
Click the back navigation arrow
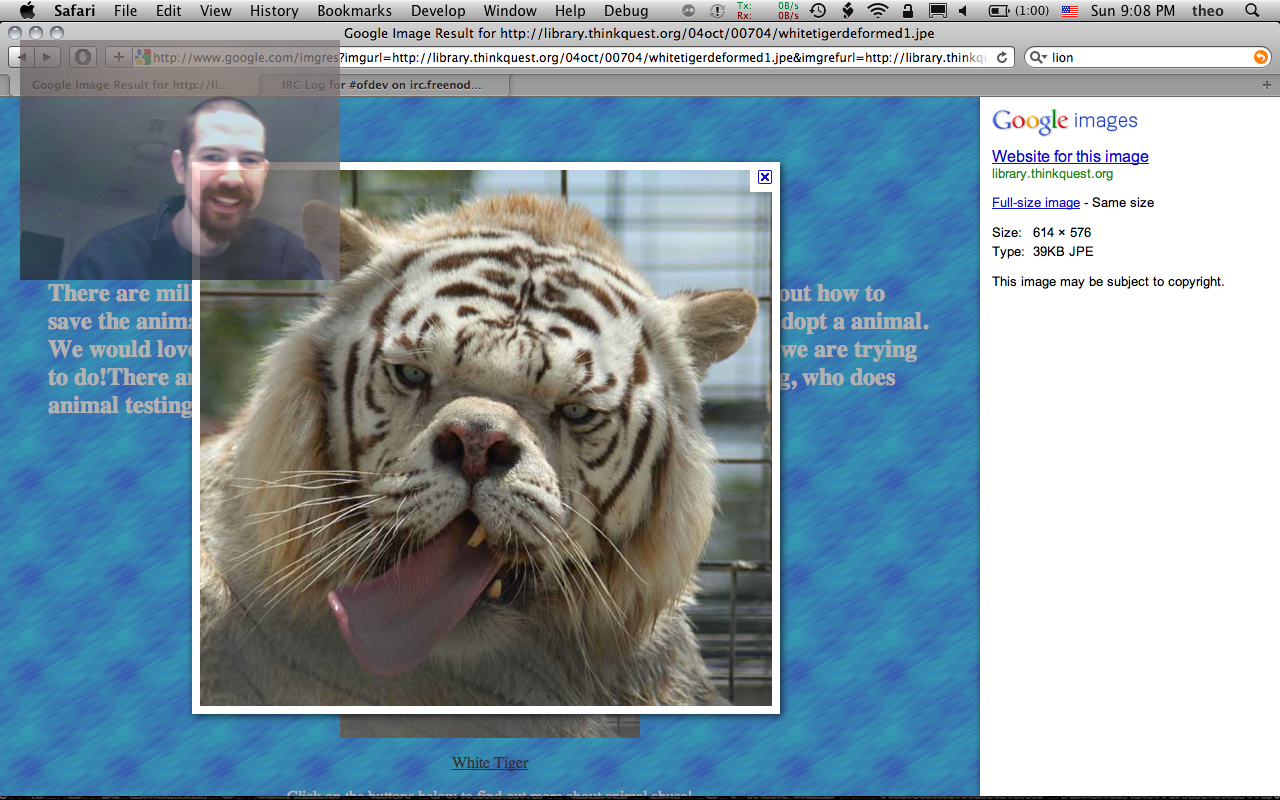pos(22,58)
